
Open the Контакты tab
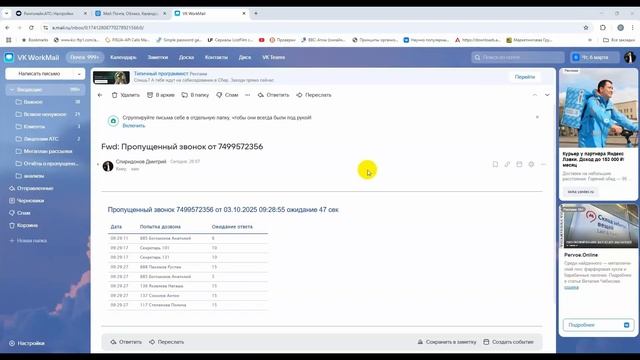(216, 58)
